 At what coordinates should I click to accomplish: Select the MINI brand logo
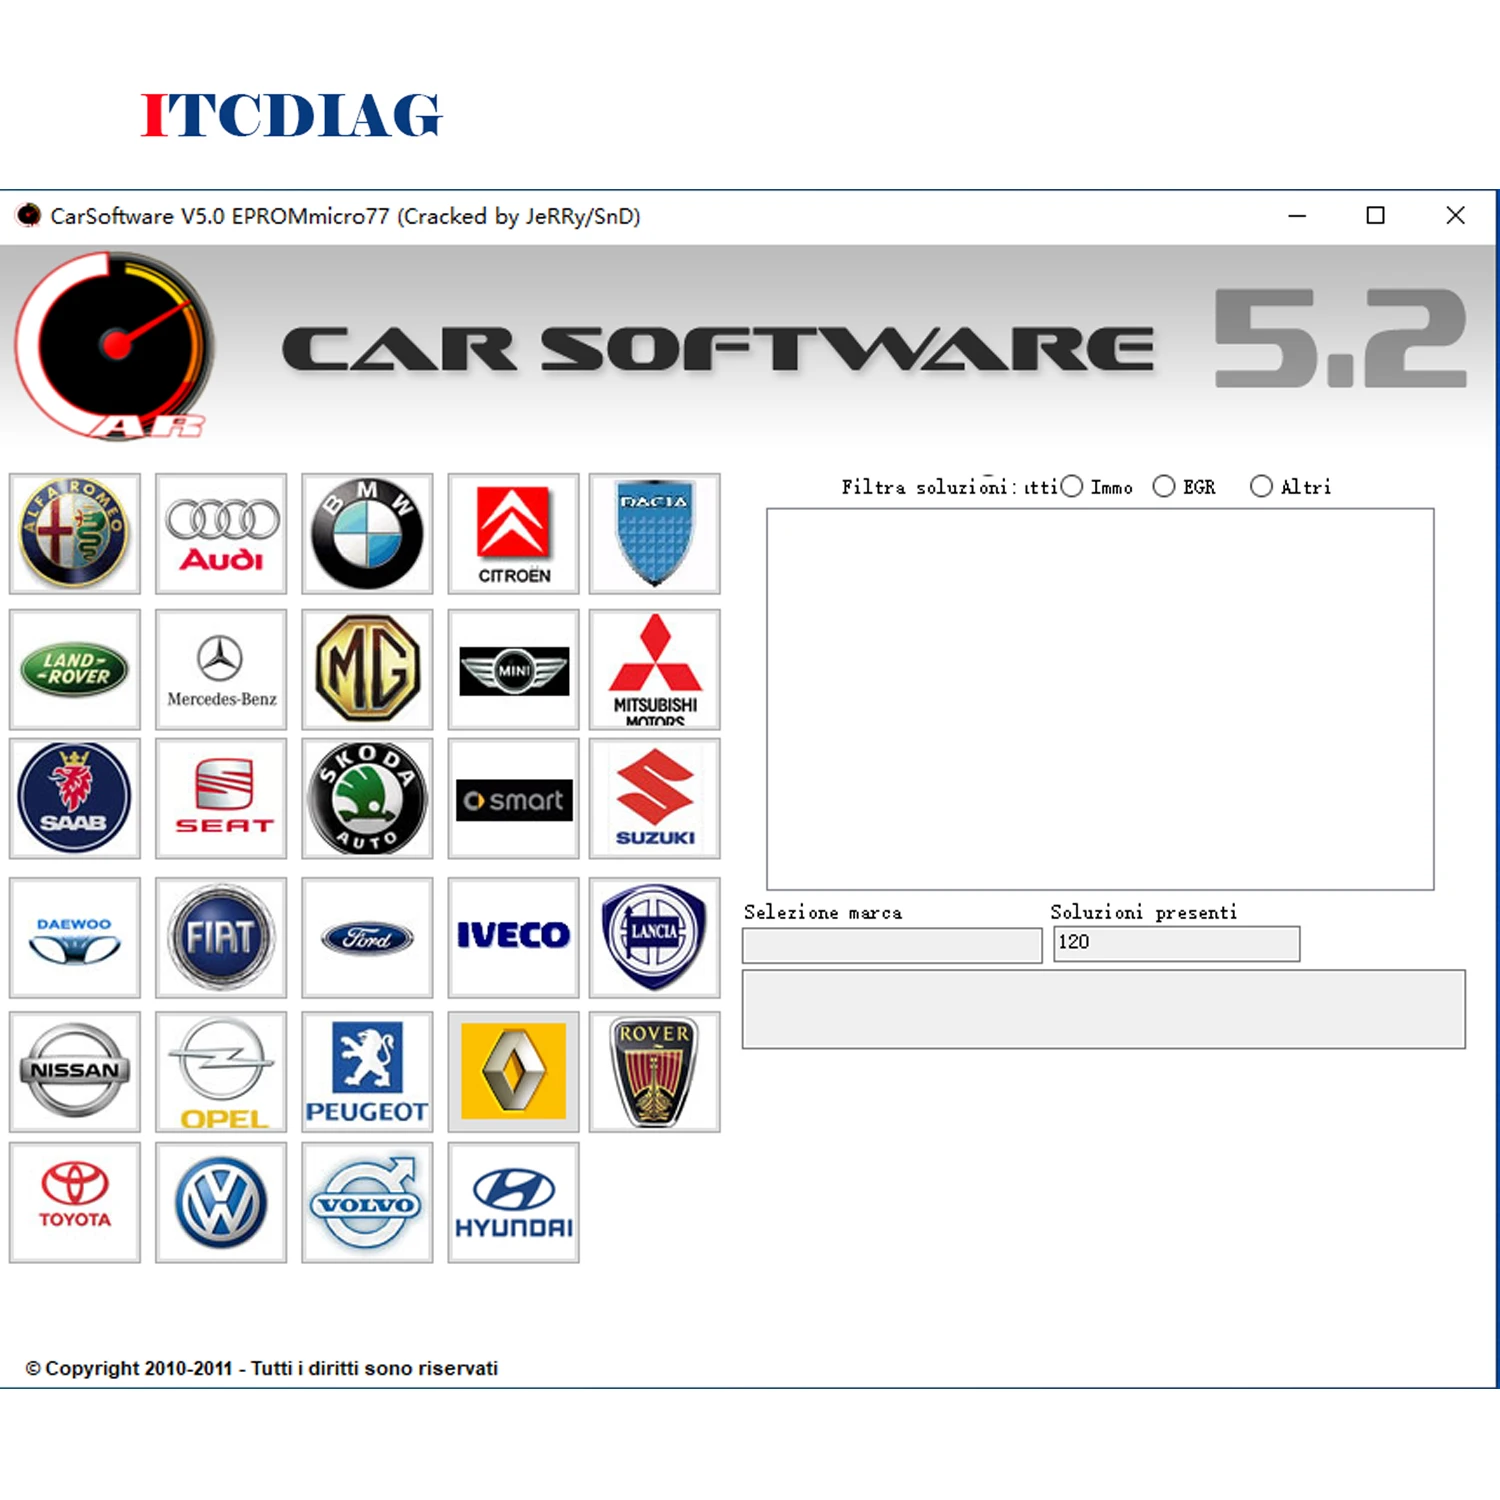(x=513, y=669)
